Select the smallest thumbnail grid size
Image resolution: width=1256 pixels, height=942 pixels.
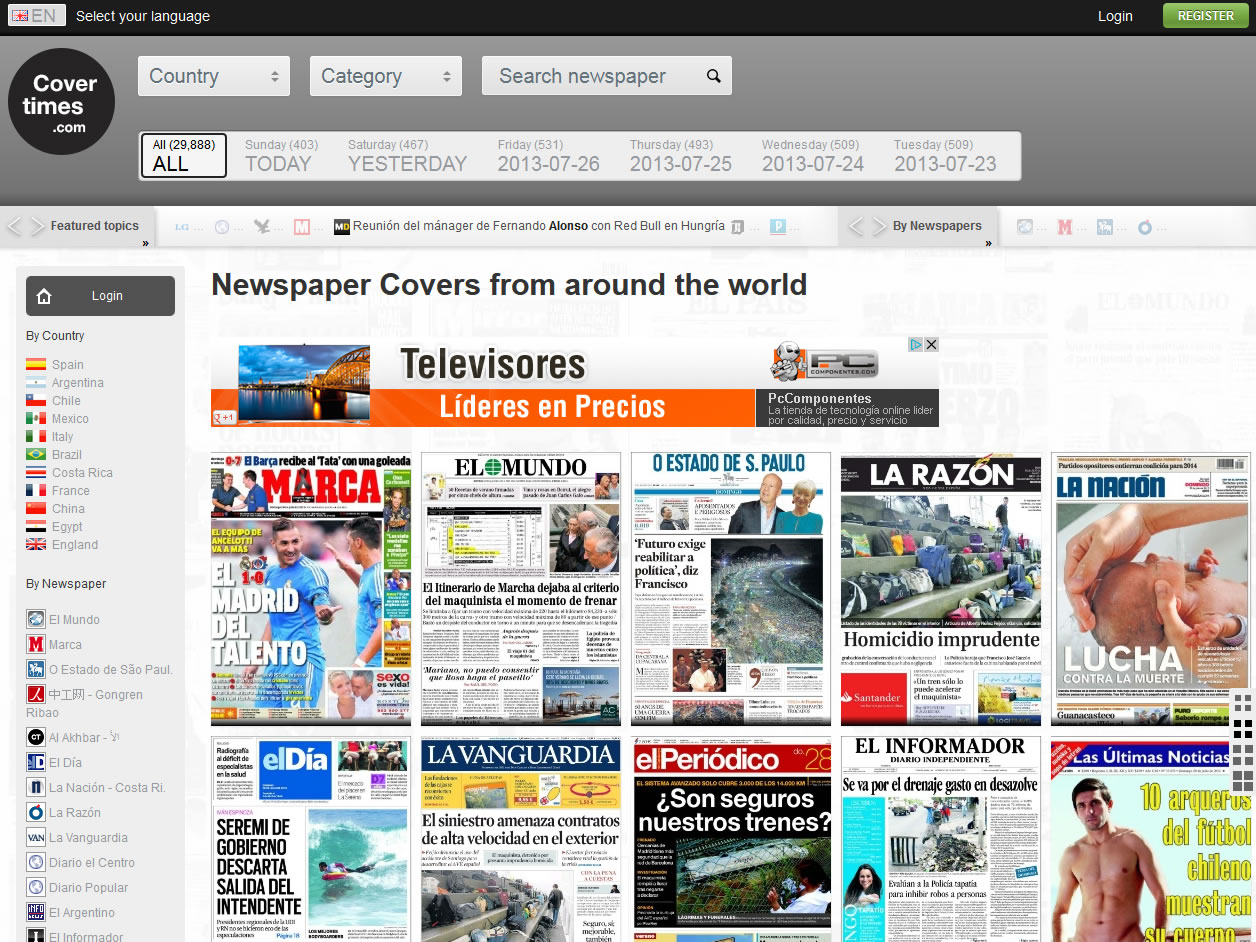(x=1243, y=702)
